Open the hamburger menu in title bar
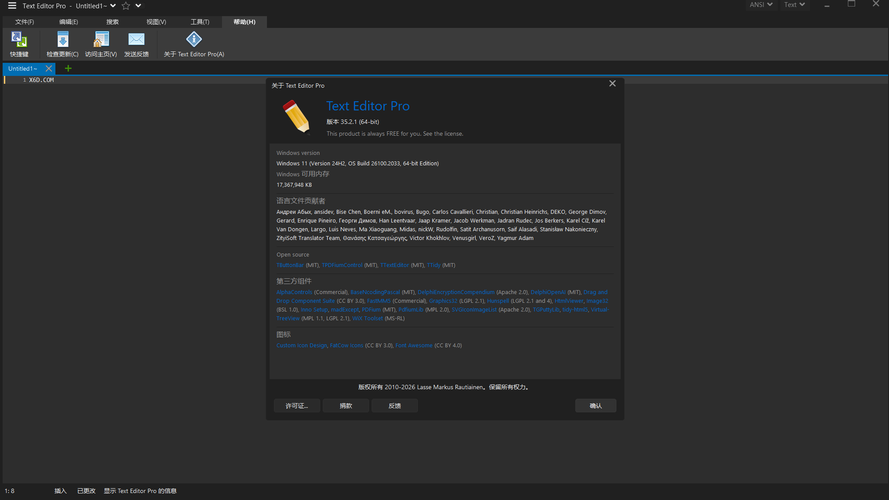Viewport: 889px width, 500px height. [12, 5]
